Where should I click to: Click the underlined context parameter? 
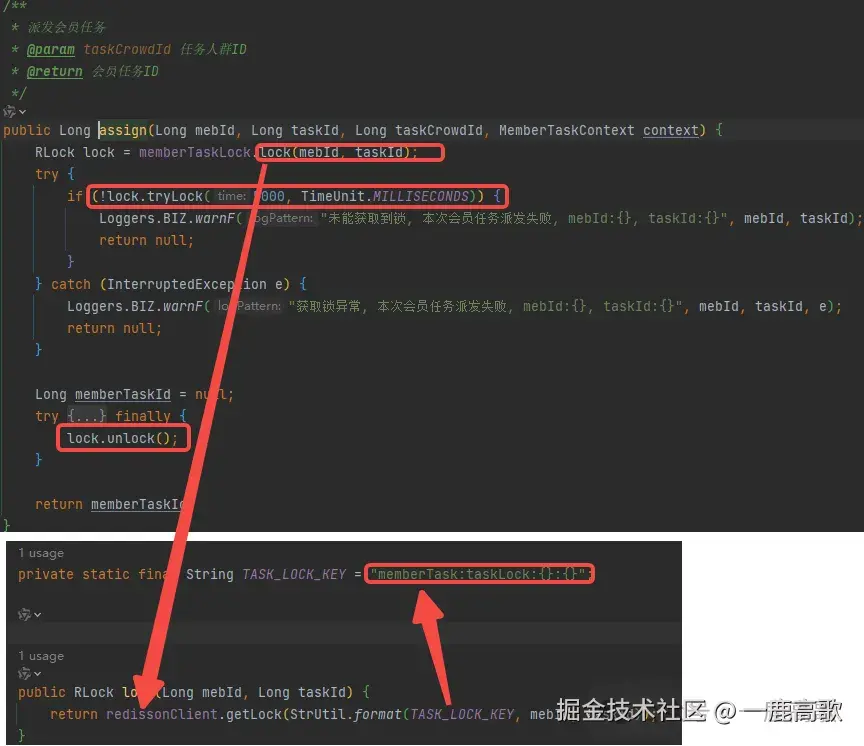(x=671, y=130)
